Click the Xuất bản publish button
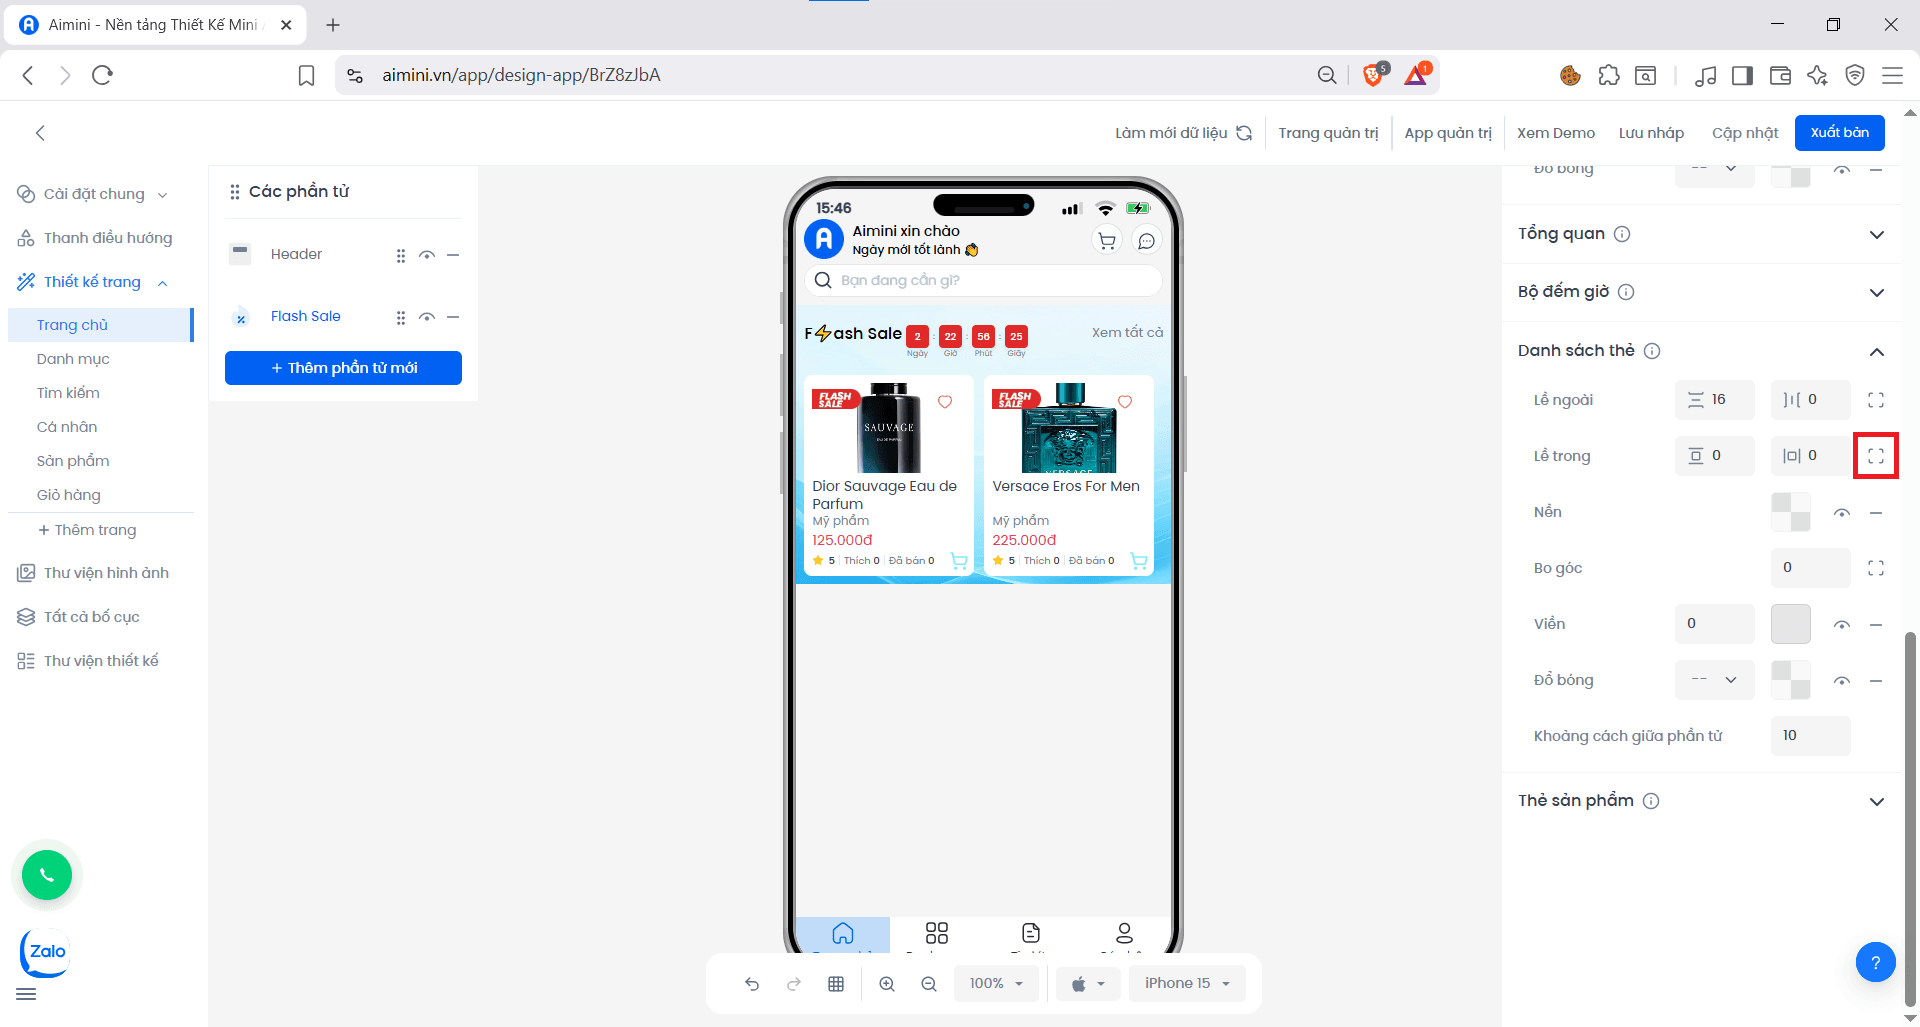 click(x=1839, y=133)
